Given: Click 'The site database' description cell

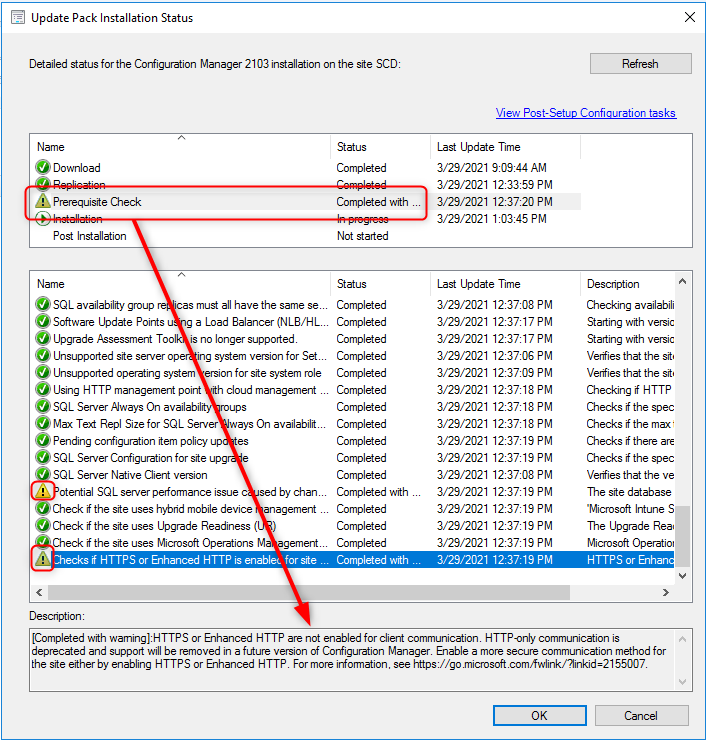Looking at the screenshot, I should coord(629,492).
